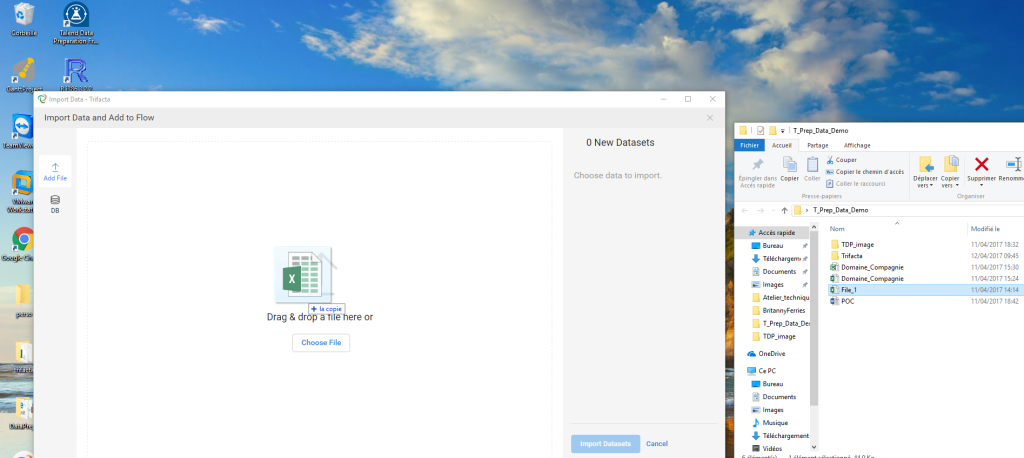
Task: Switch to the Partage ribbon tab
Action: [x=817, y=145]
